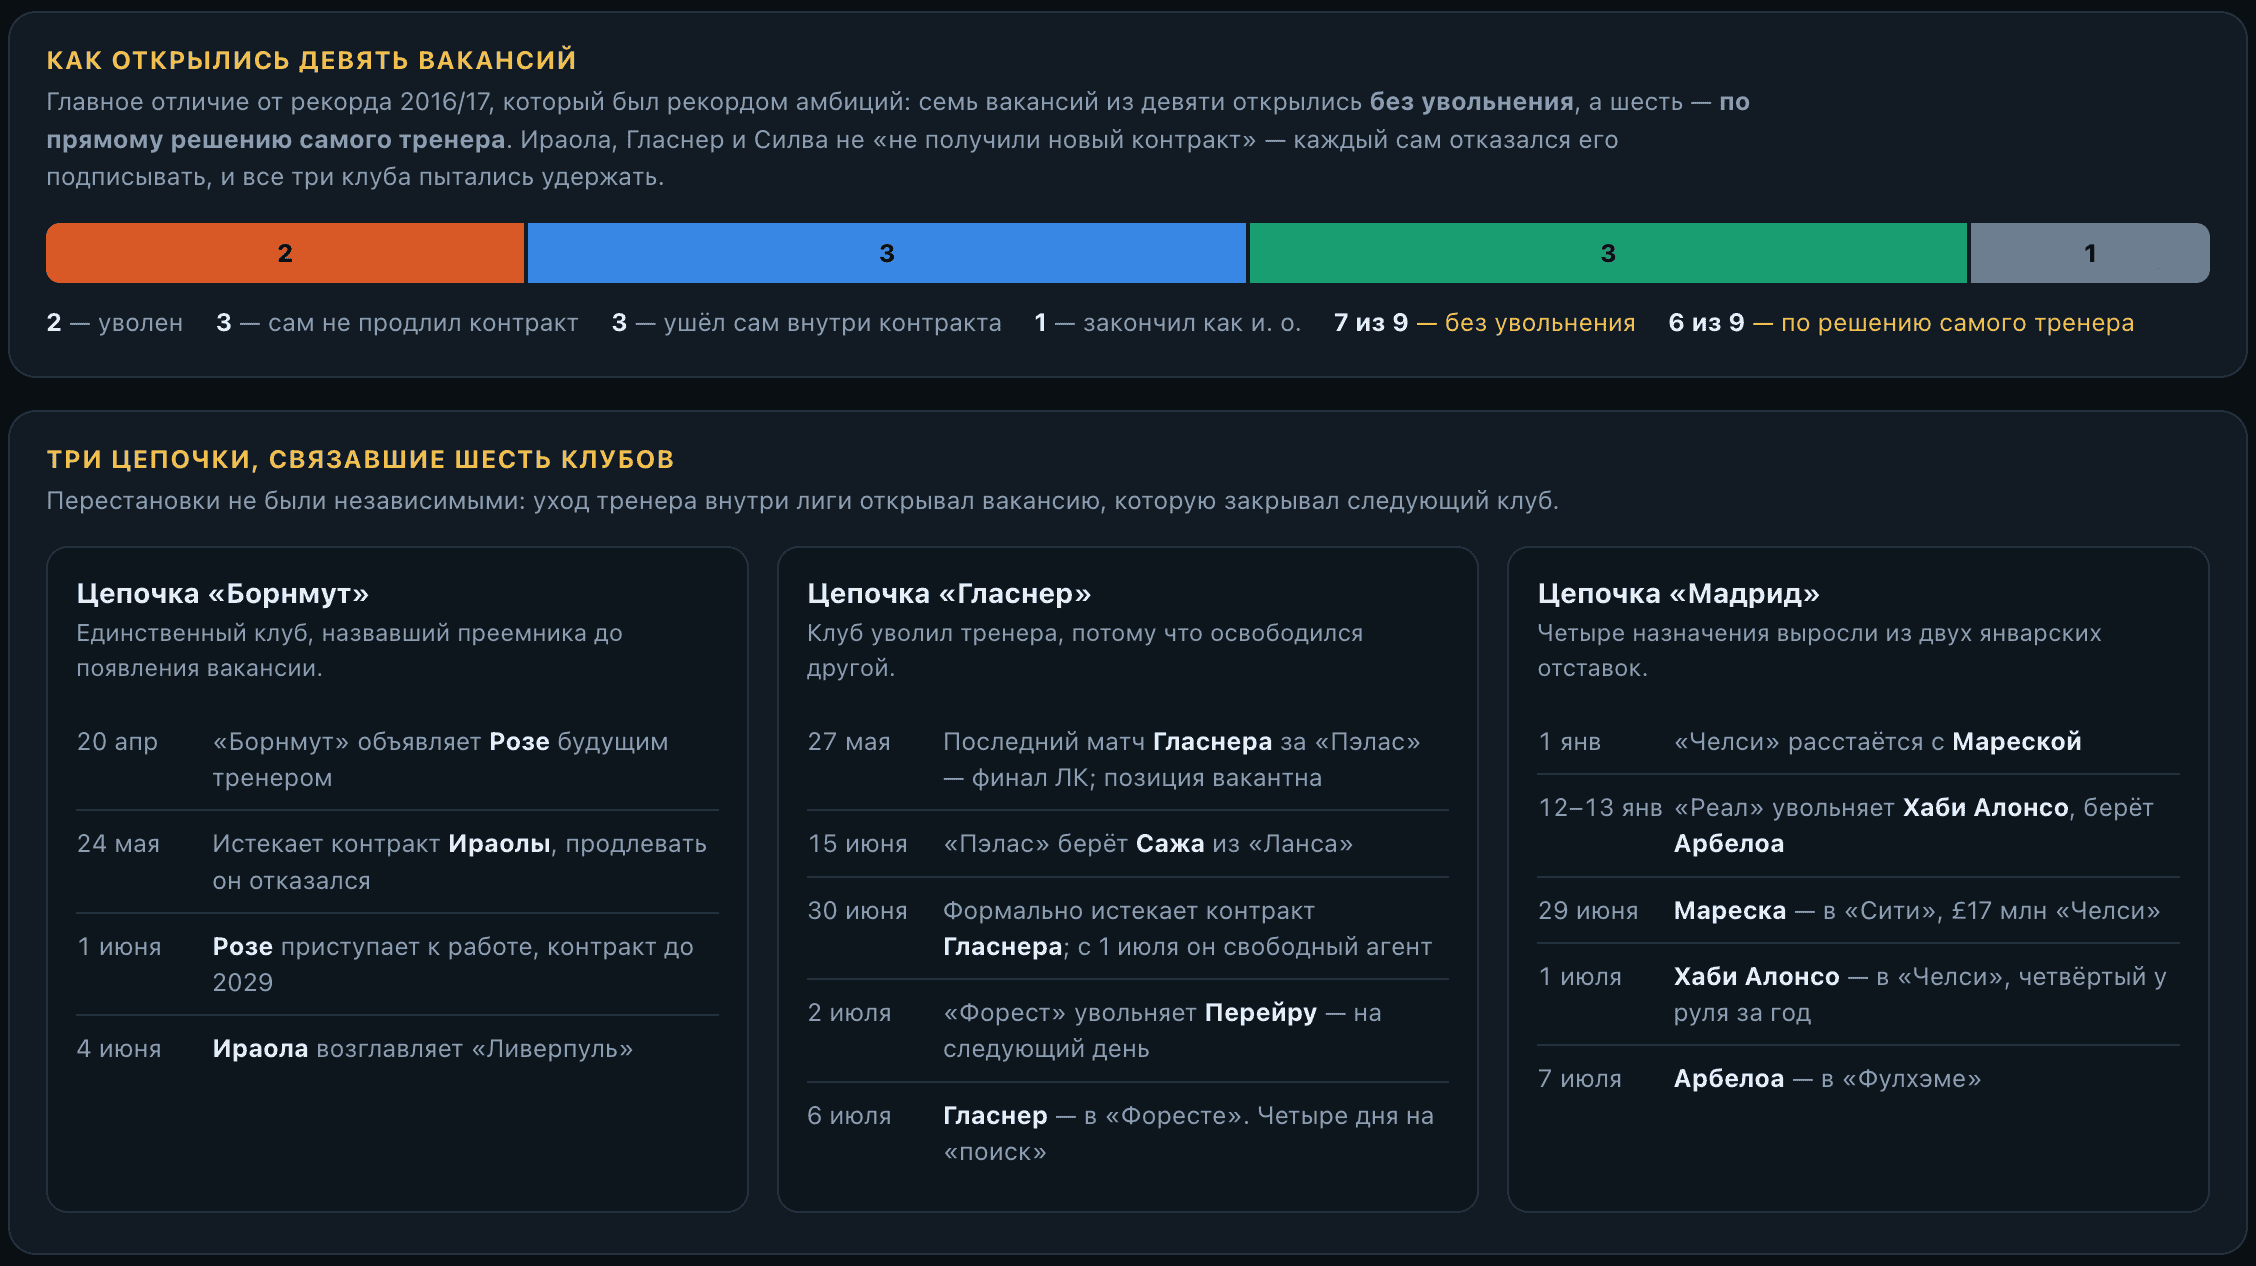Image resolution: width=2256 pixels, height=1266 pixels.
Task: Click the card title Цепочка «Гласнер»
Action: [949, 593]
